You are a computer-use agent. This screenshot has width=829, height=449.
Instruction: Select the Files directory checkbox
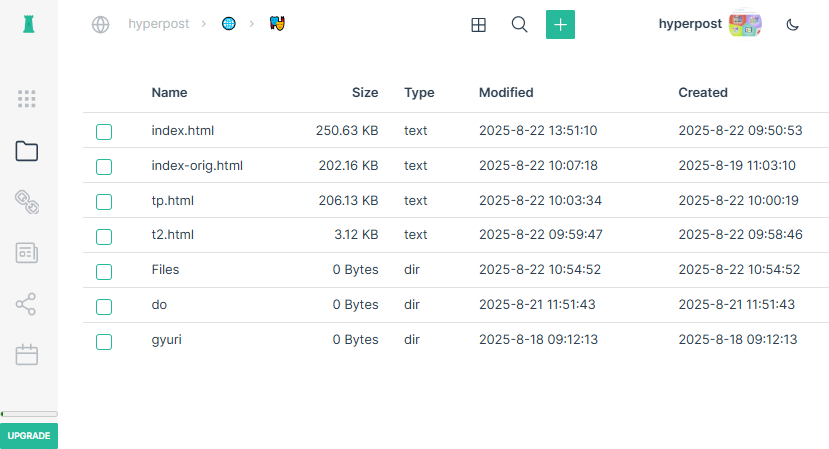(x=104, y=271)
